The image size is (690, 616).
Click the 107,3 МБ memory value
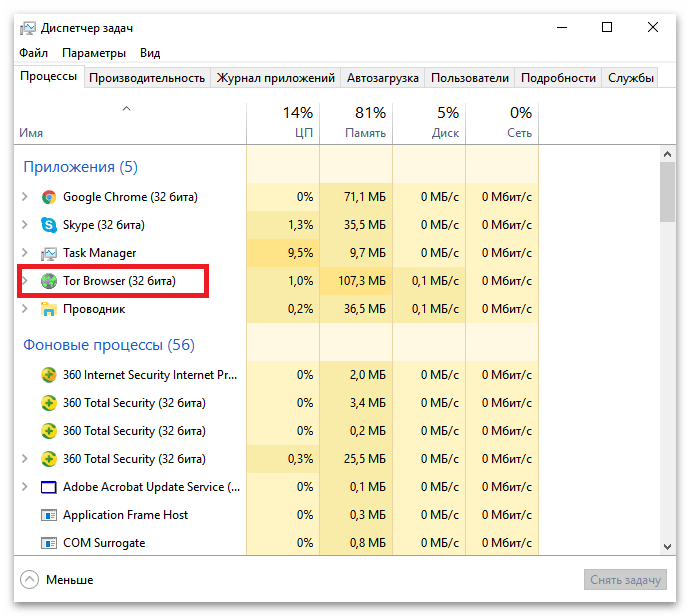(362, 281)
